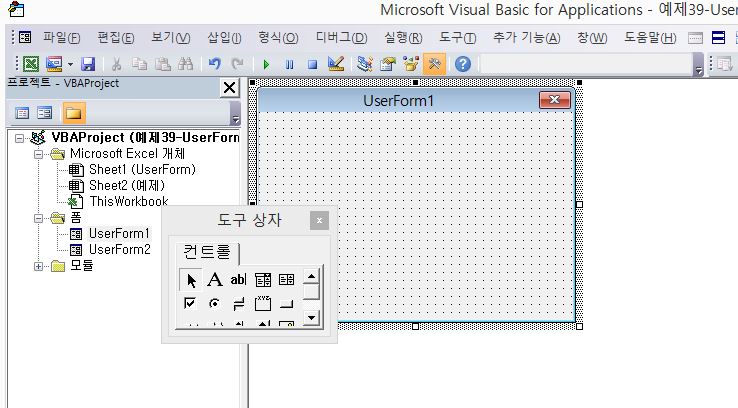Open the 편집(E) menu
Viewport: 738px width, 408px height.
[116, 38]
